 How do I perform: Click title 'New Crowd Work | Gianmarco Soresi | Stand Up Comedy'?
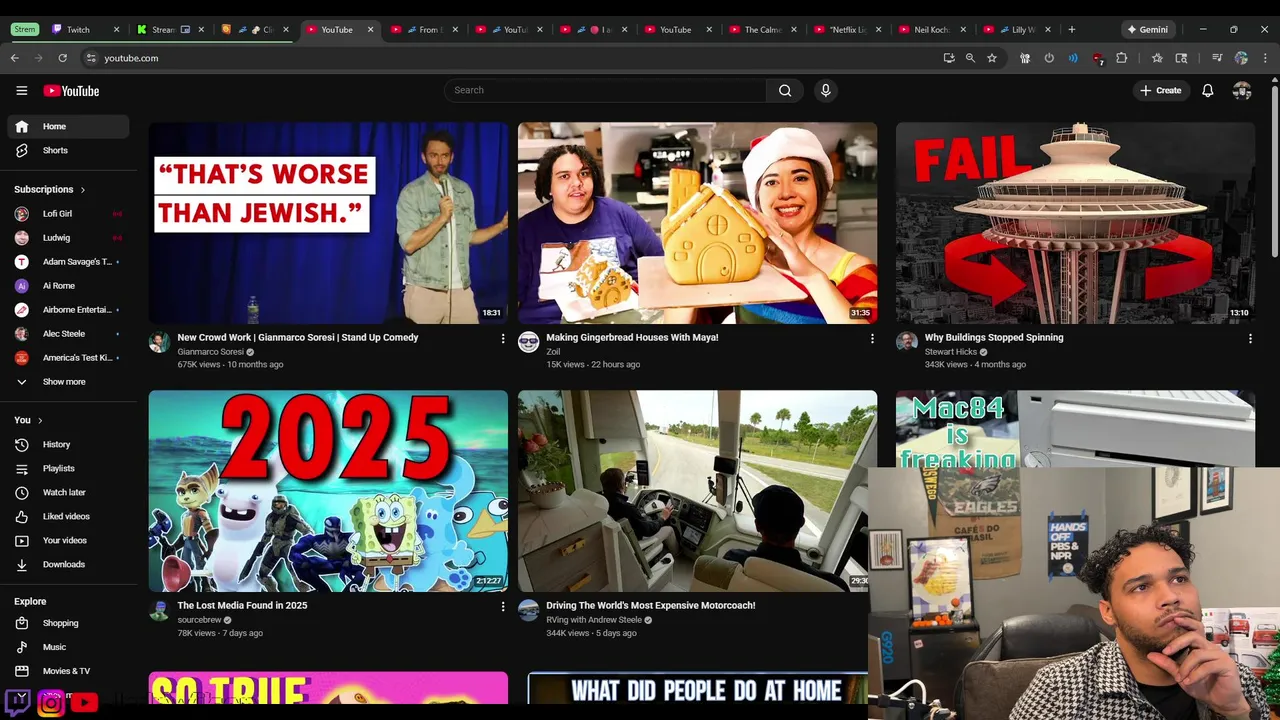(298, 337)
